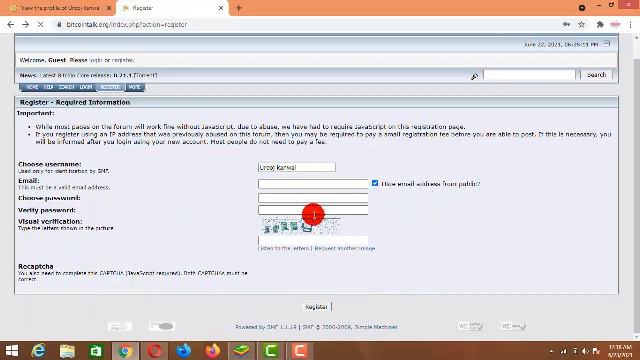
Task: Open the REGISTER forum menu tab
Action: point(110,87)
